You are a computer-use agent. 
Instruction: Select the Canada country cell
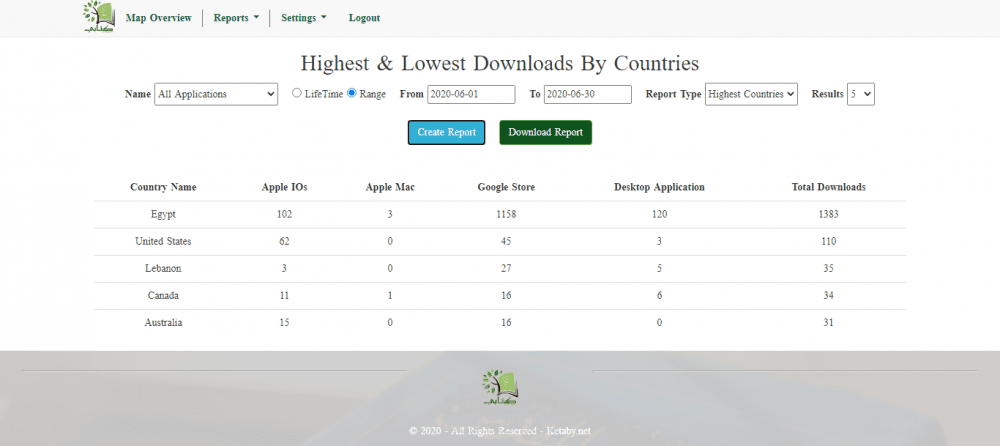click(163, 295)
